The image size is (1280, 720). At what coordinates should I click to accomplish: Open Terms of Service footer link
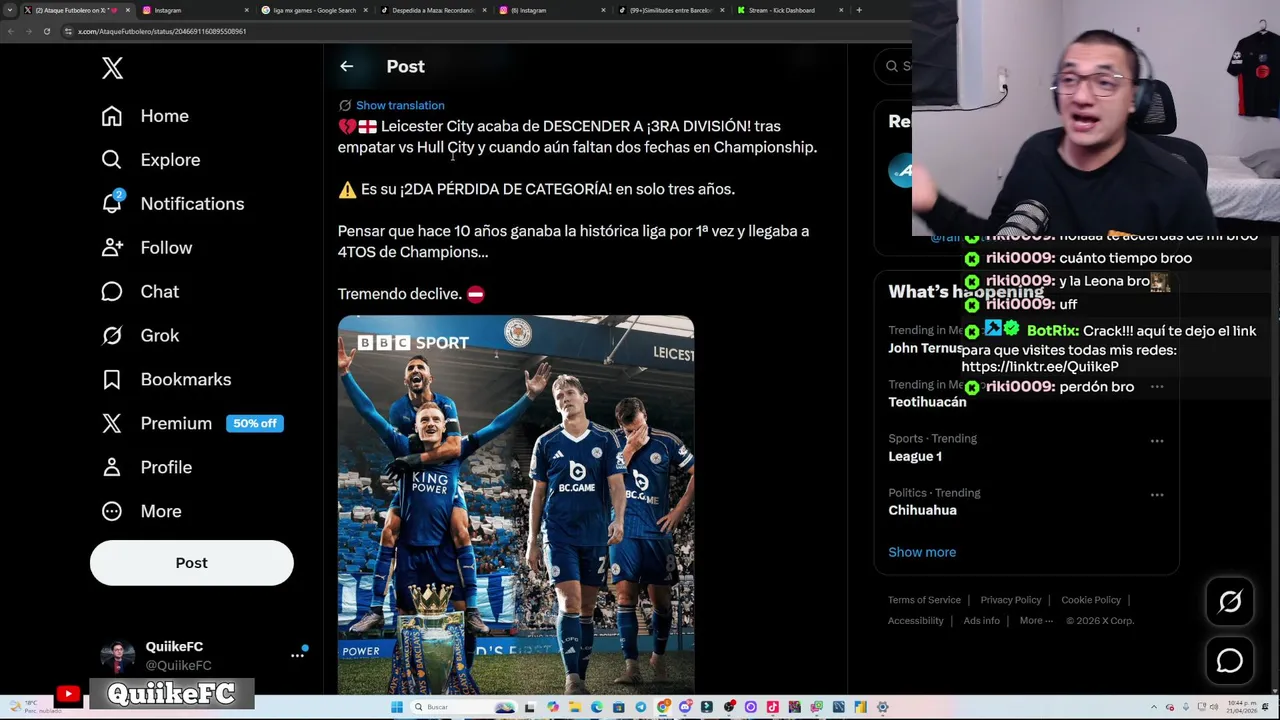coord(924,600)
